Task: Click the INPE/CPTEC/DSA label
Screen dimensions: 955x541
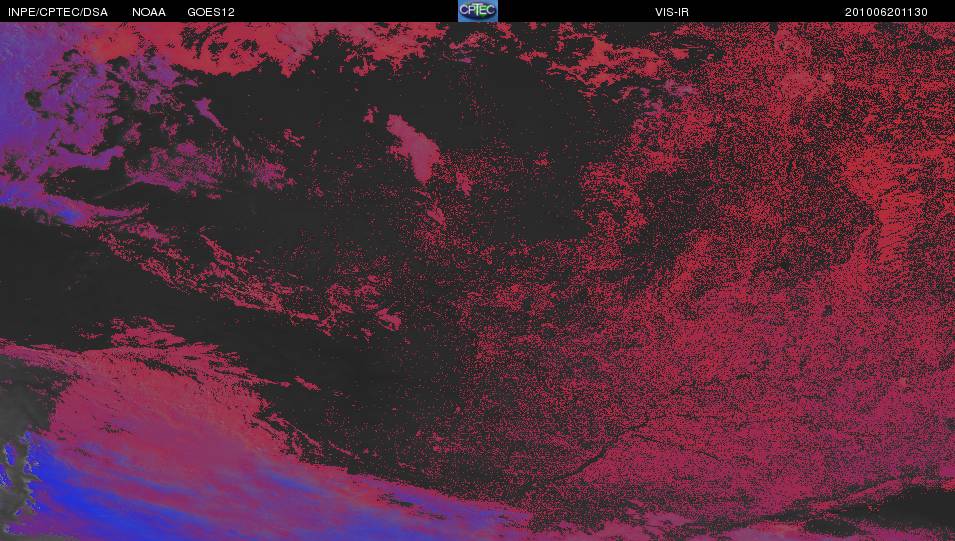Action: (58, 12)
